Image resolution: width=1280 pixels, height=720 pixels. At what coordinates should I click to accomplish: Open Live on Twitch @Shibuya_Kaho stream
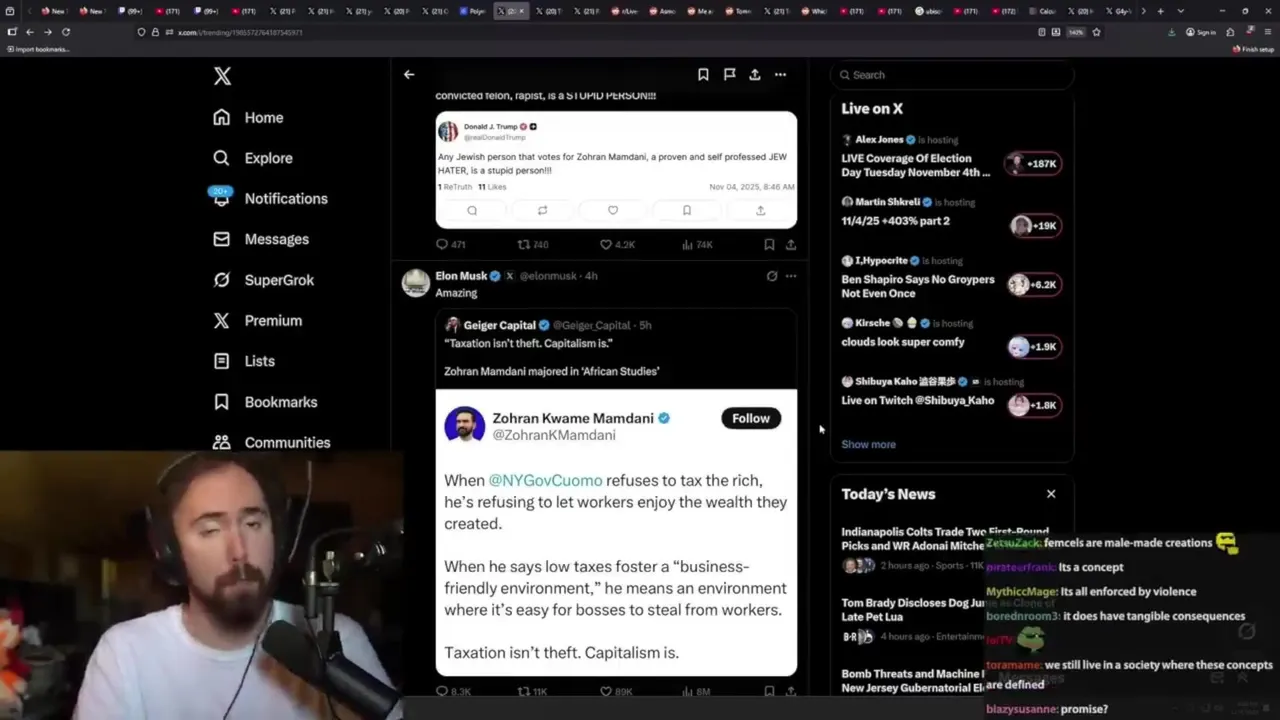pos(918,400)
